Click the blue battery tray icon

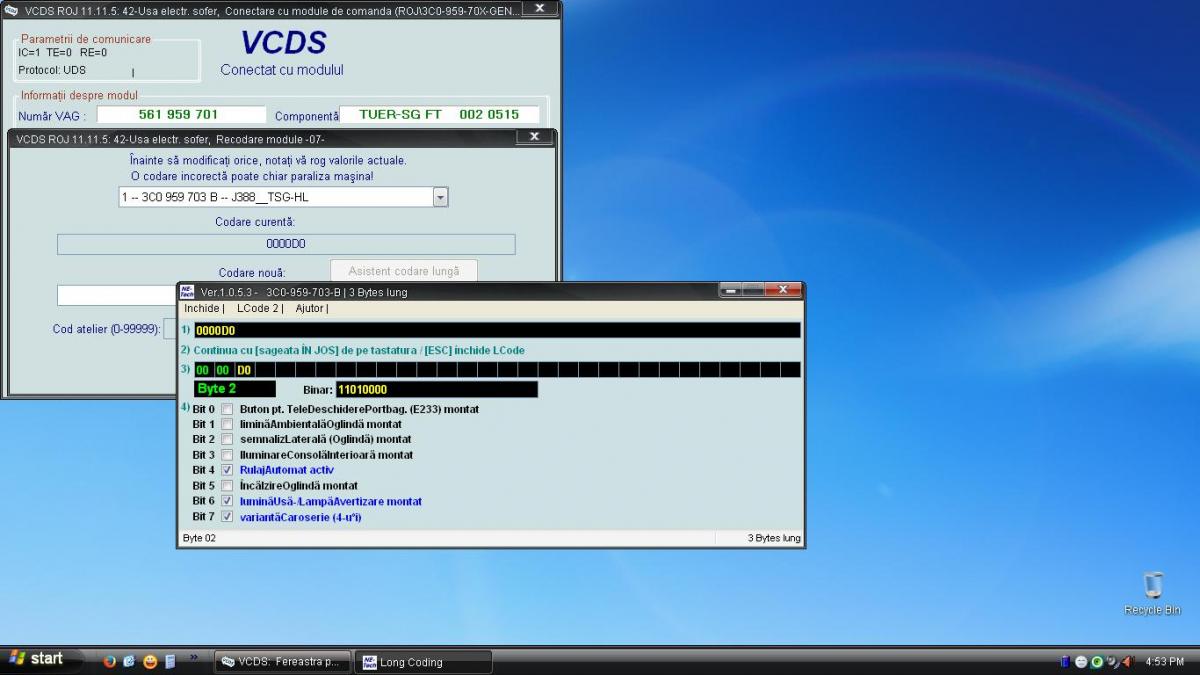point(1065,662)
